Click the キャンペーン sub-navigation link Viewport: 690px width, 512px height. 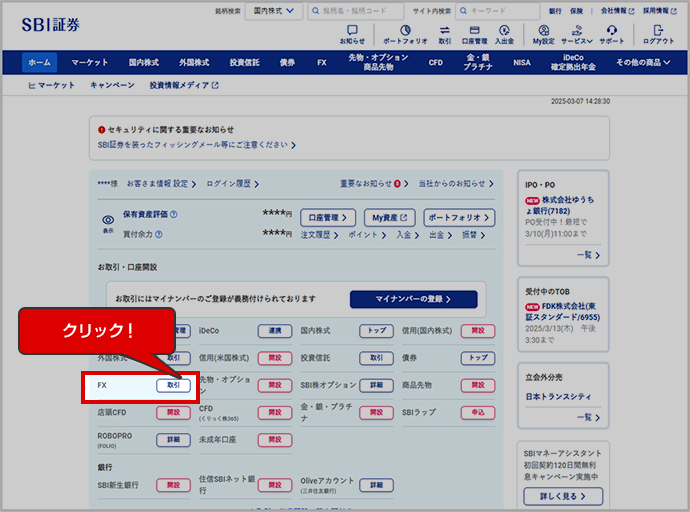point(112,85)
